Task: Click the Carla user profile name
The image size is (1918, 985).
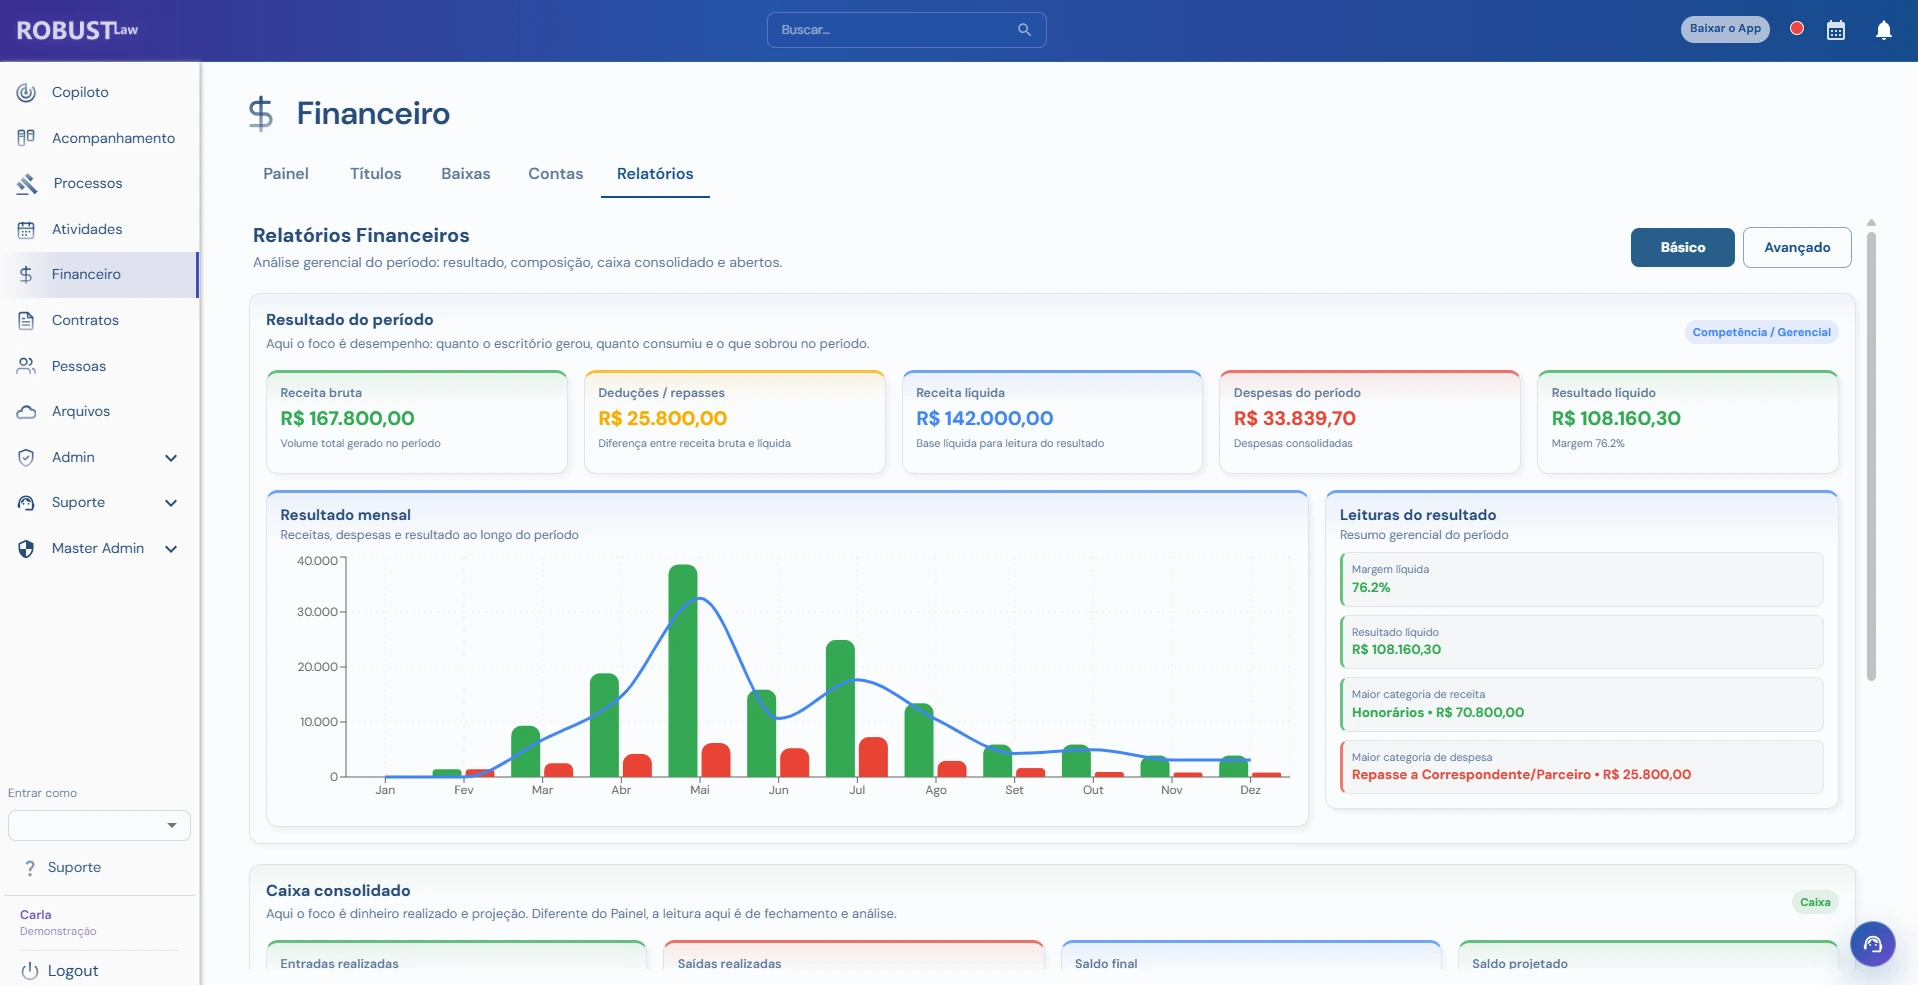Action: [36, 915]
